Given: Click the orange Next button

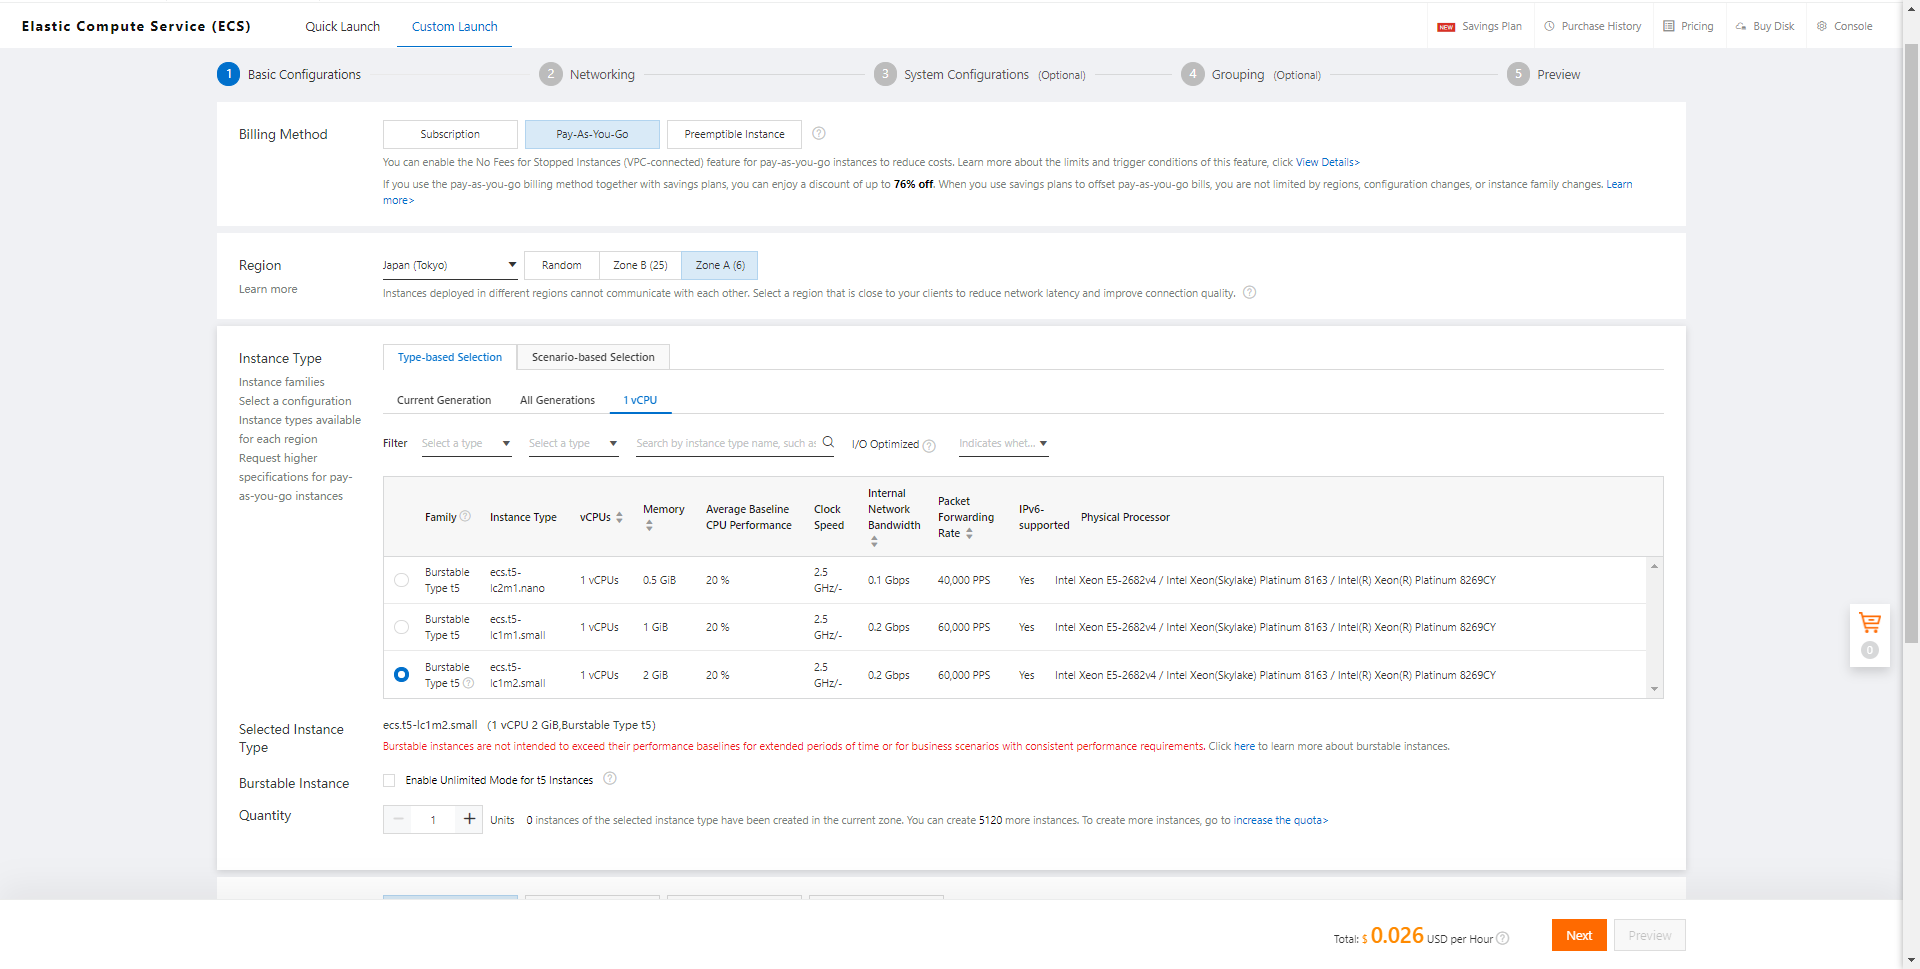Looking at the screenshot, I should (x=1579, y=935).
